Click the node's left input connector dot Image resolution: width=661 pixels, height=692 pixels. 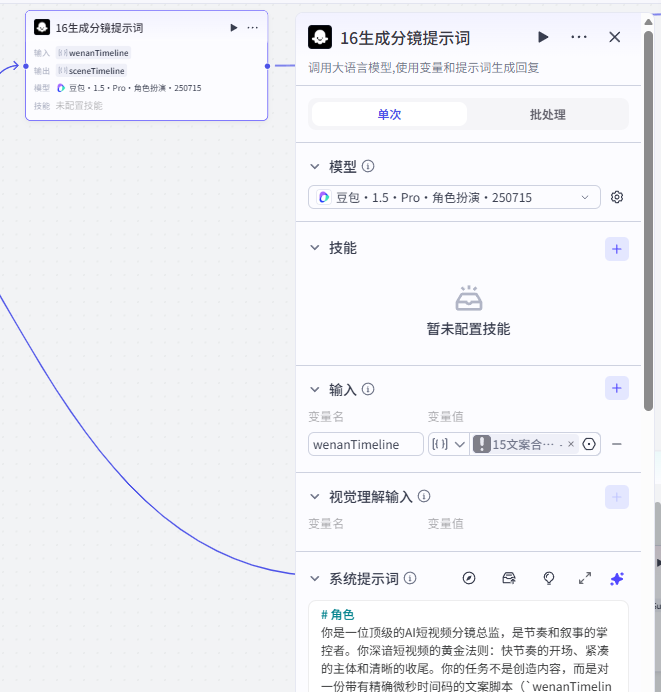point(26,66)
